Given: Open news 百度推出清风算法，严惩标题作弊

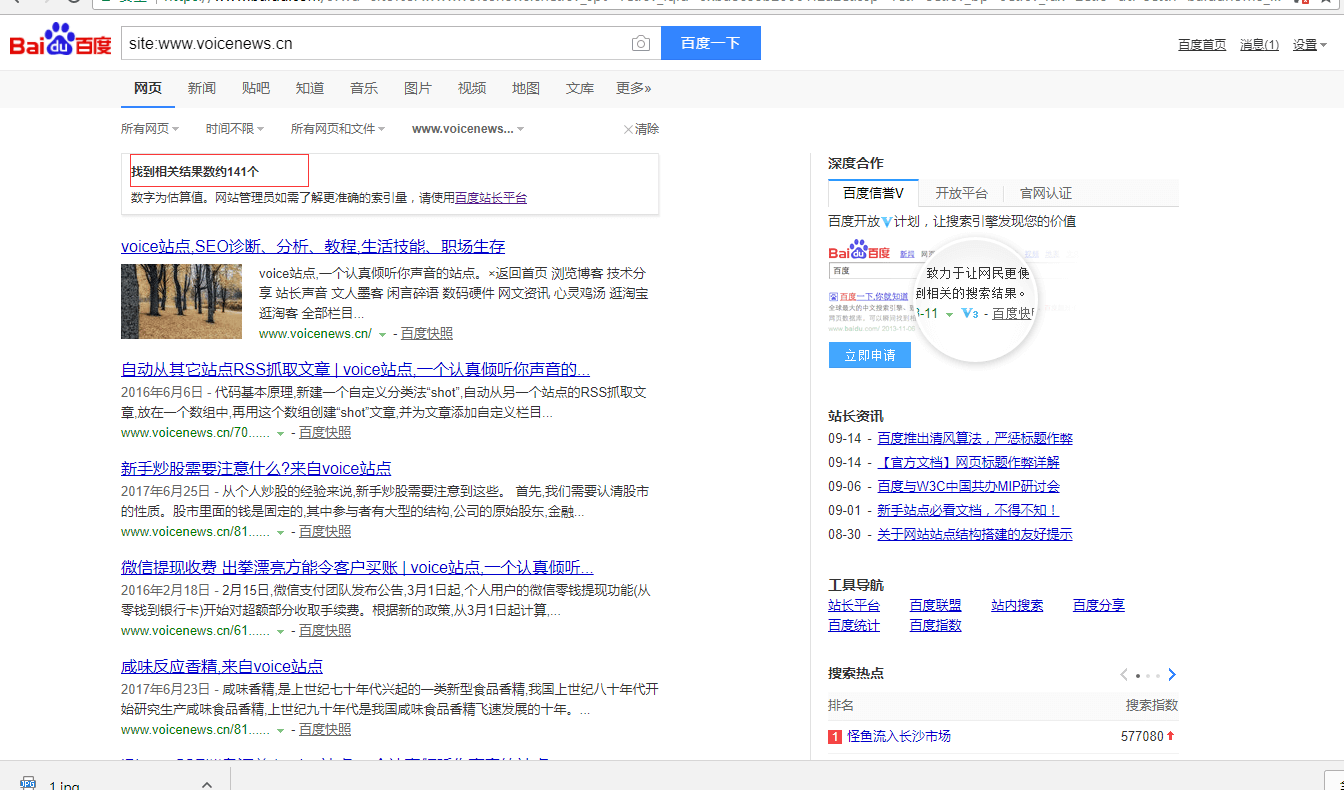Looking at the screenshot, I should coord(975,438).
